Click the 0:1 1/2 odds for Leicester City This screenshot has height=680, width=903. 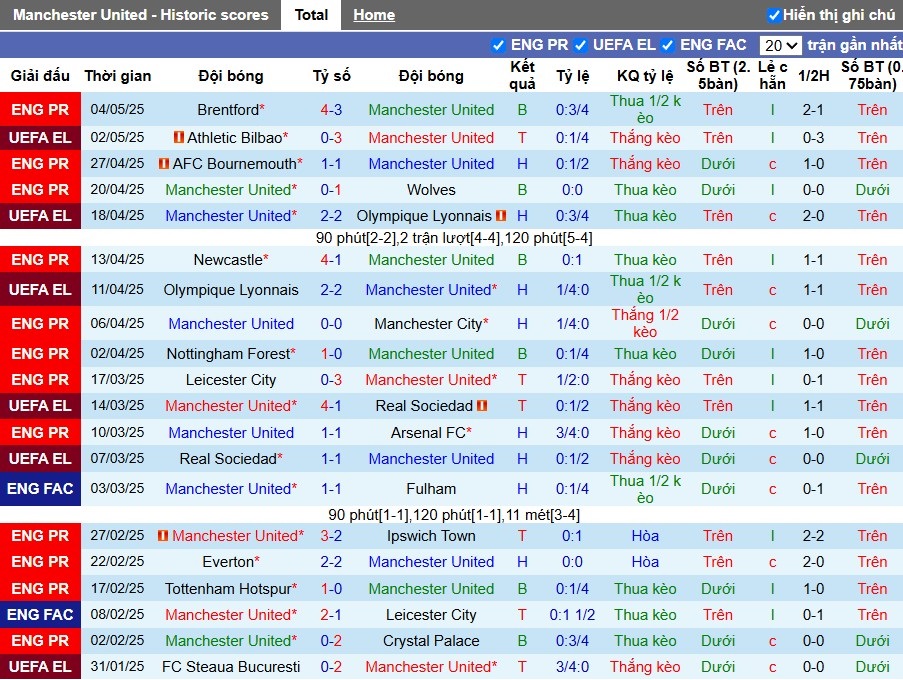point(572,615)
